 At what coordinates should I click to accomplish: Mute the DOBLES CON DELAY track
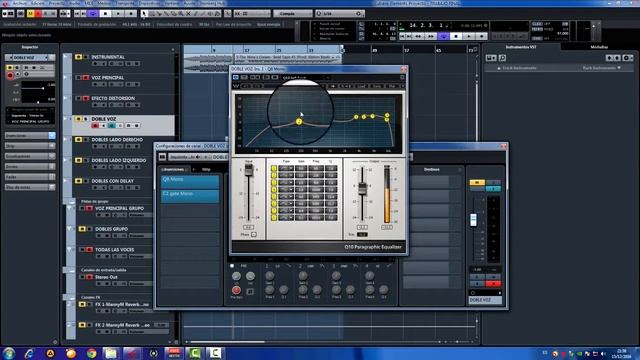pyautogui.click(x=78, y=181)
